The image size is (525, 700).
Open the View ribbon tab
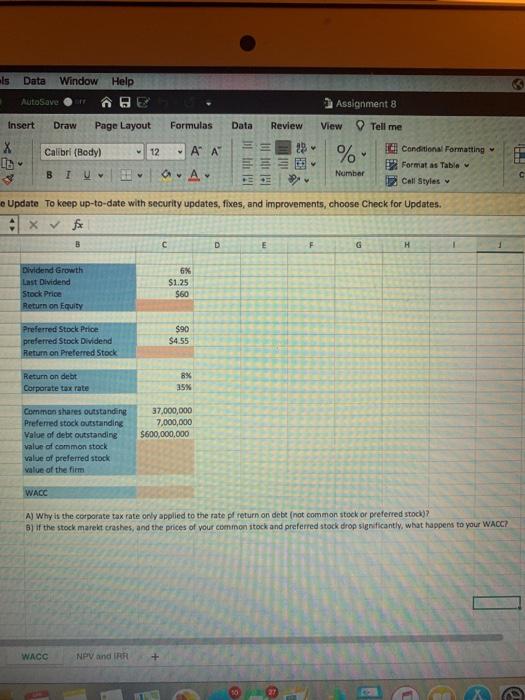pyautogui.click(x=331, y=126)
